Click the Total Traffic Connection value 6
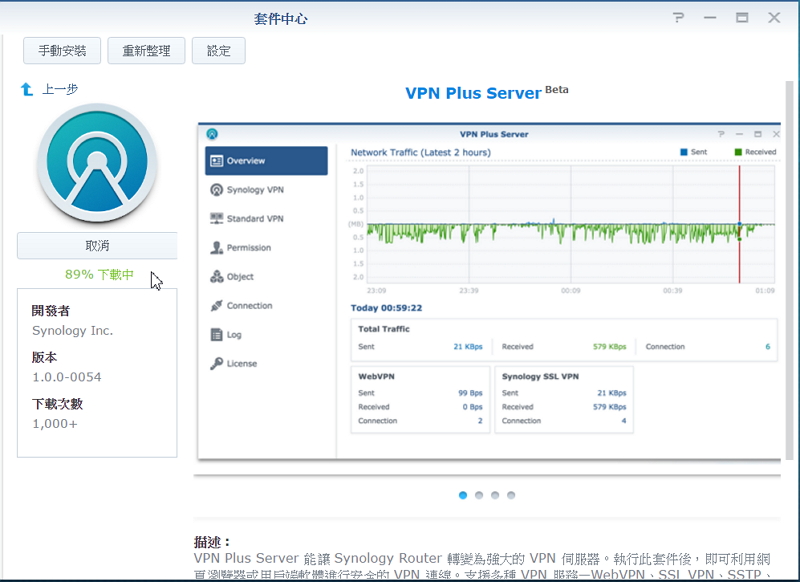This screenshot has width=800, height=582. pos(768,347)
